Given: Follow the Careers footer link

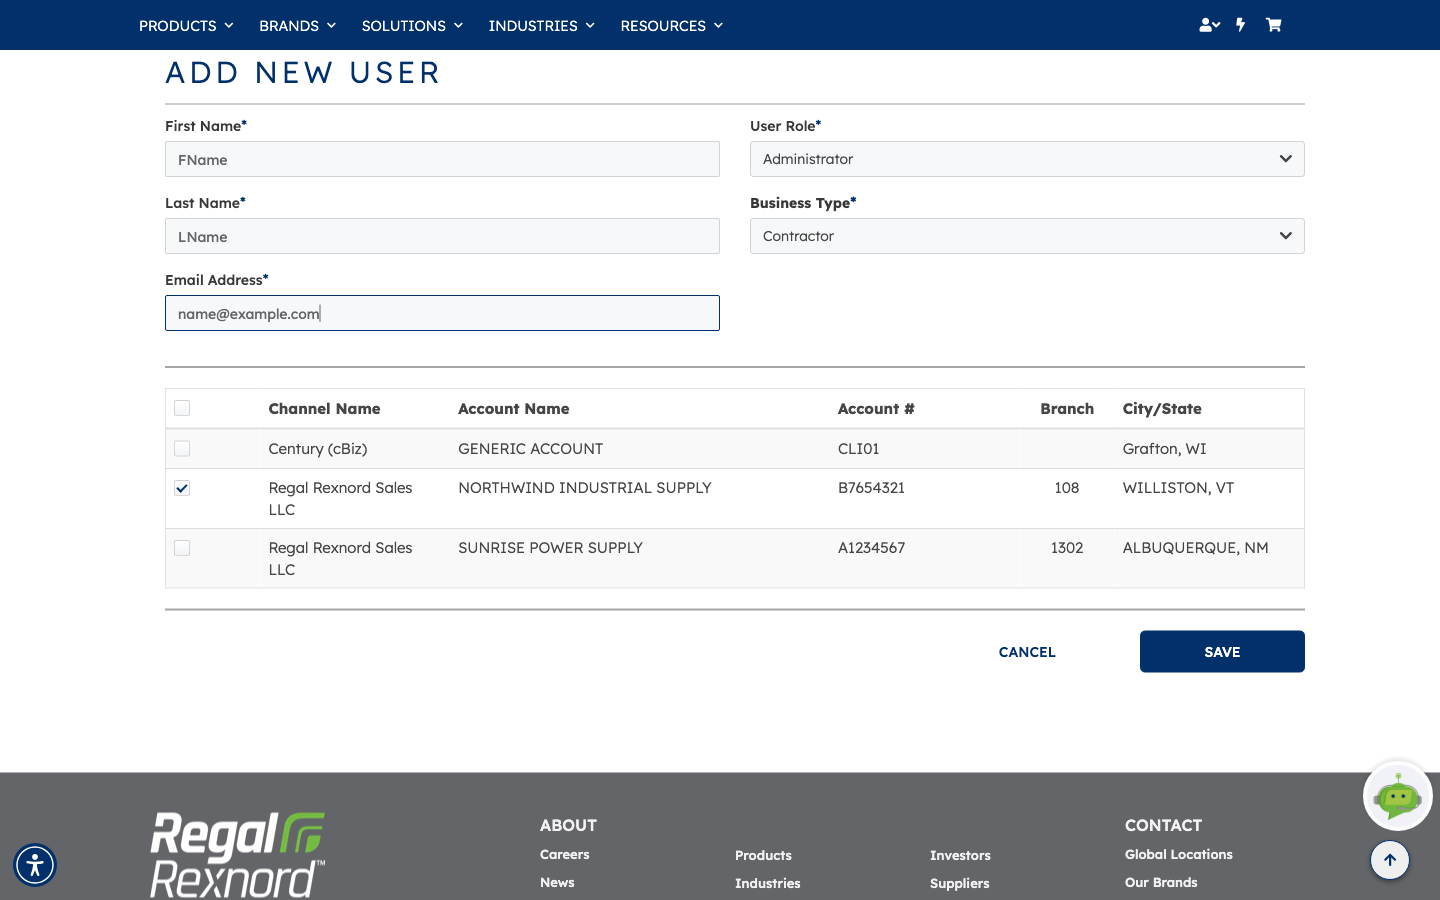Looking at the screenshot, I should [565, 854].
